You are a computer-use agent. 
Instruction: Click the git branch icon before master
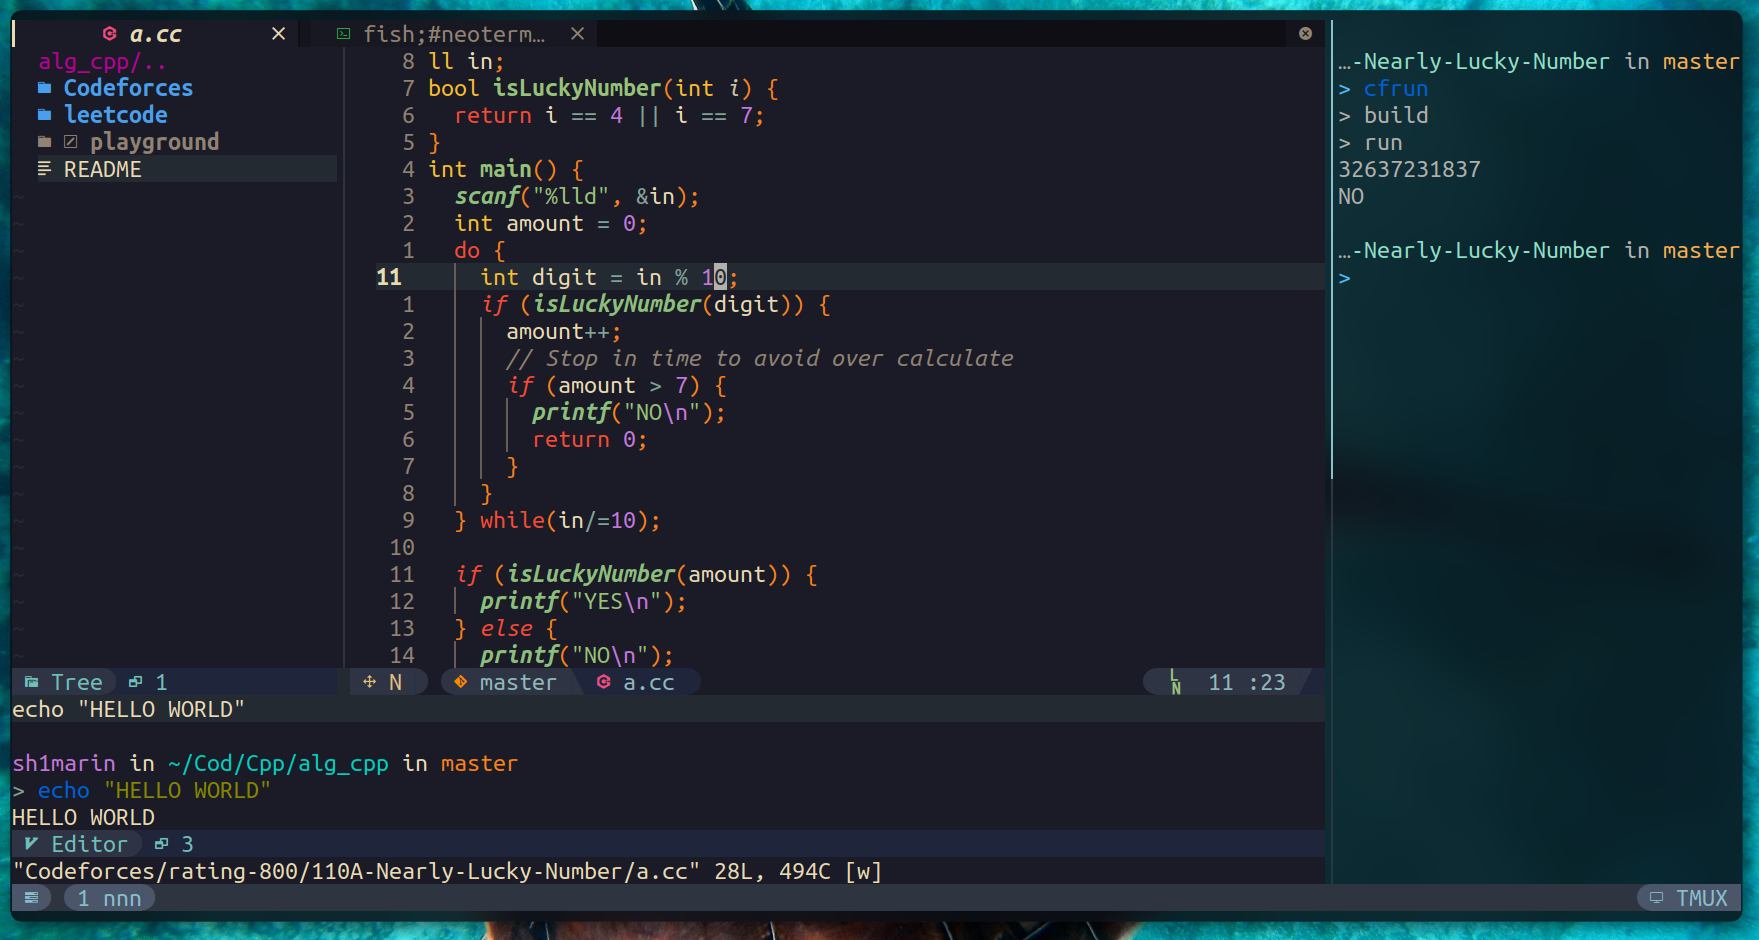(x=460, y=682)
